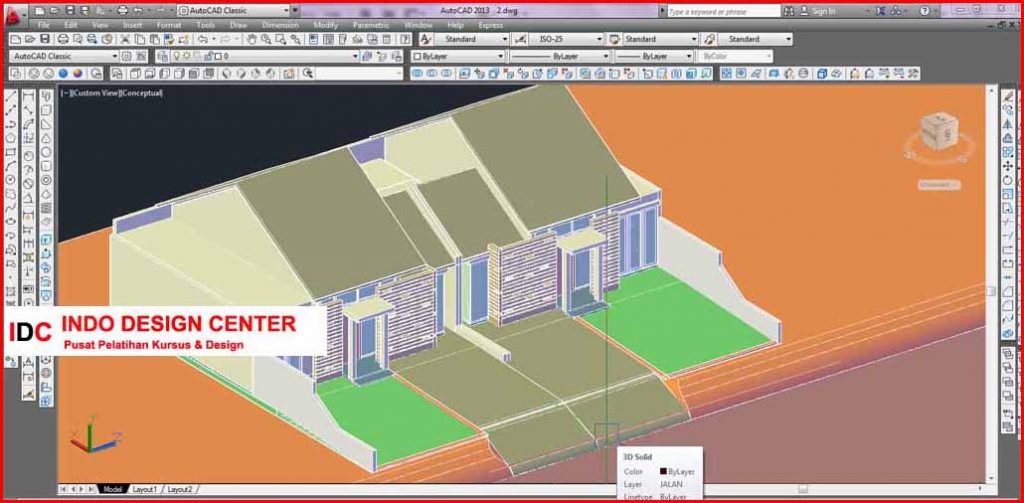This screenshot has height=503, width=1024.
Task: Click the Sign In button
Action: point(817,11)
